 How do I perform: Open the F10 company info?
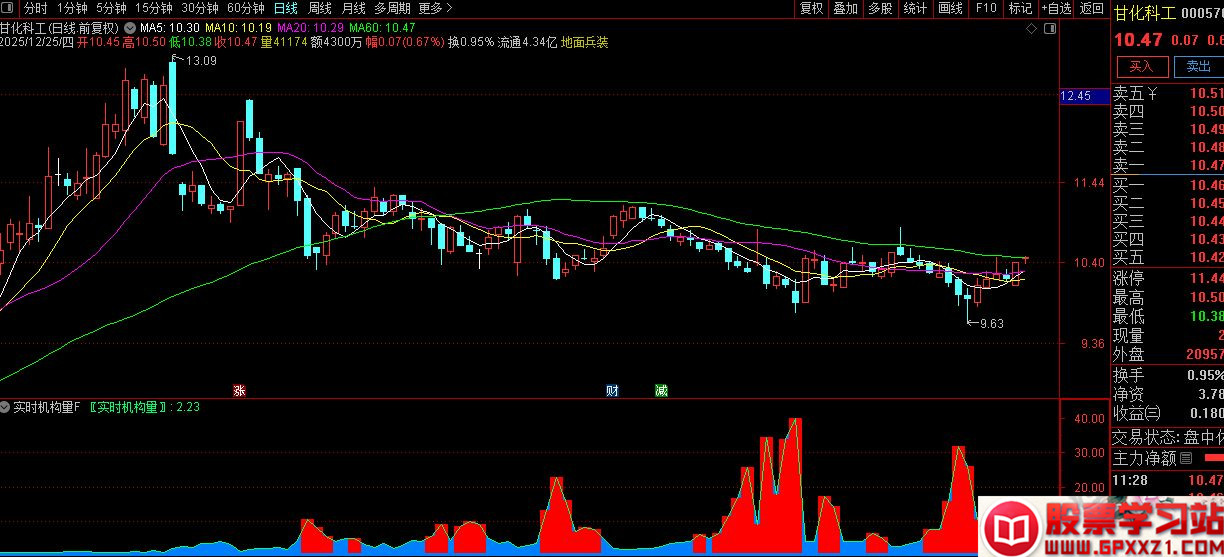tap(986, 8)
